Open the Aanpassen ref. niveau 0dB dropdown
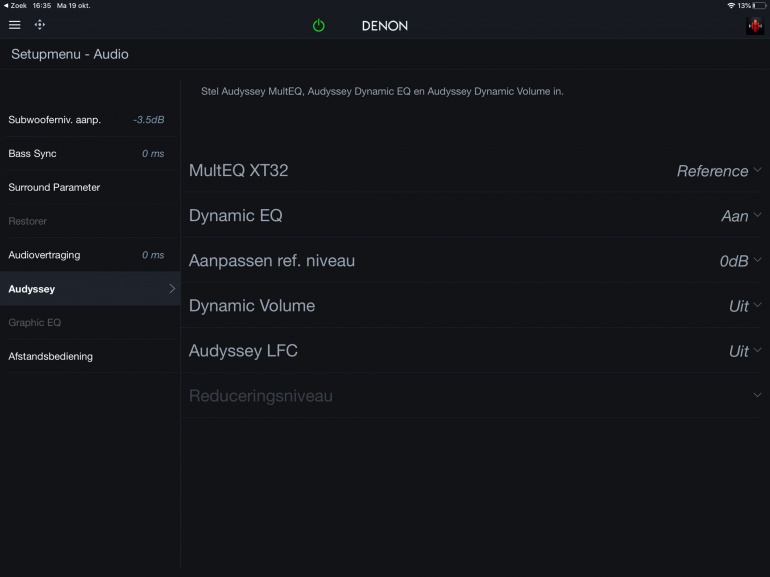This screenshot has height=577, width=770. tap(739, 261)
